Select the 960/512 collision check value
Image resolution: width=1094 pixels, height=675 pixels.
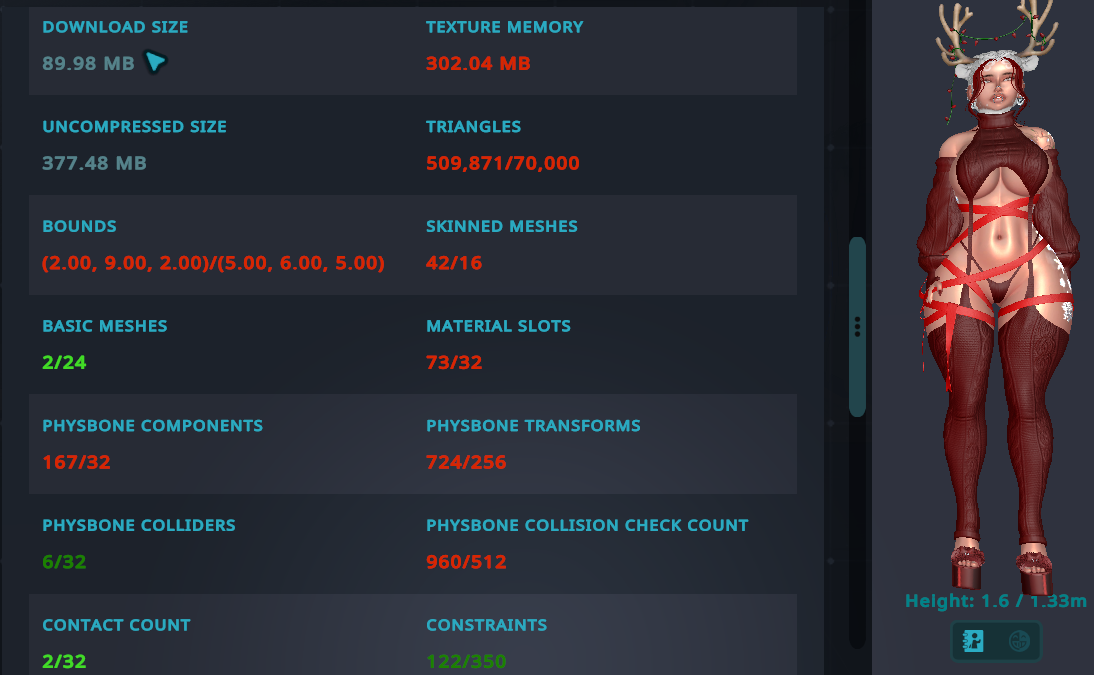(x=466, y=563)
